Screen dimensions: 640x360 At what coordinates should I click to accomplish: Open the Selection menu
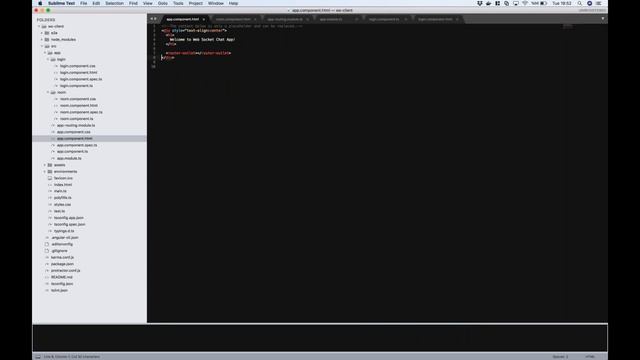pos(114,3)
